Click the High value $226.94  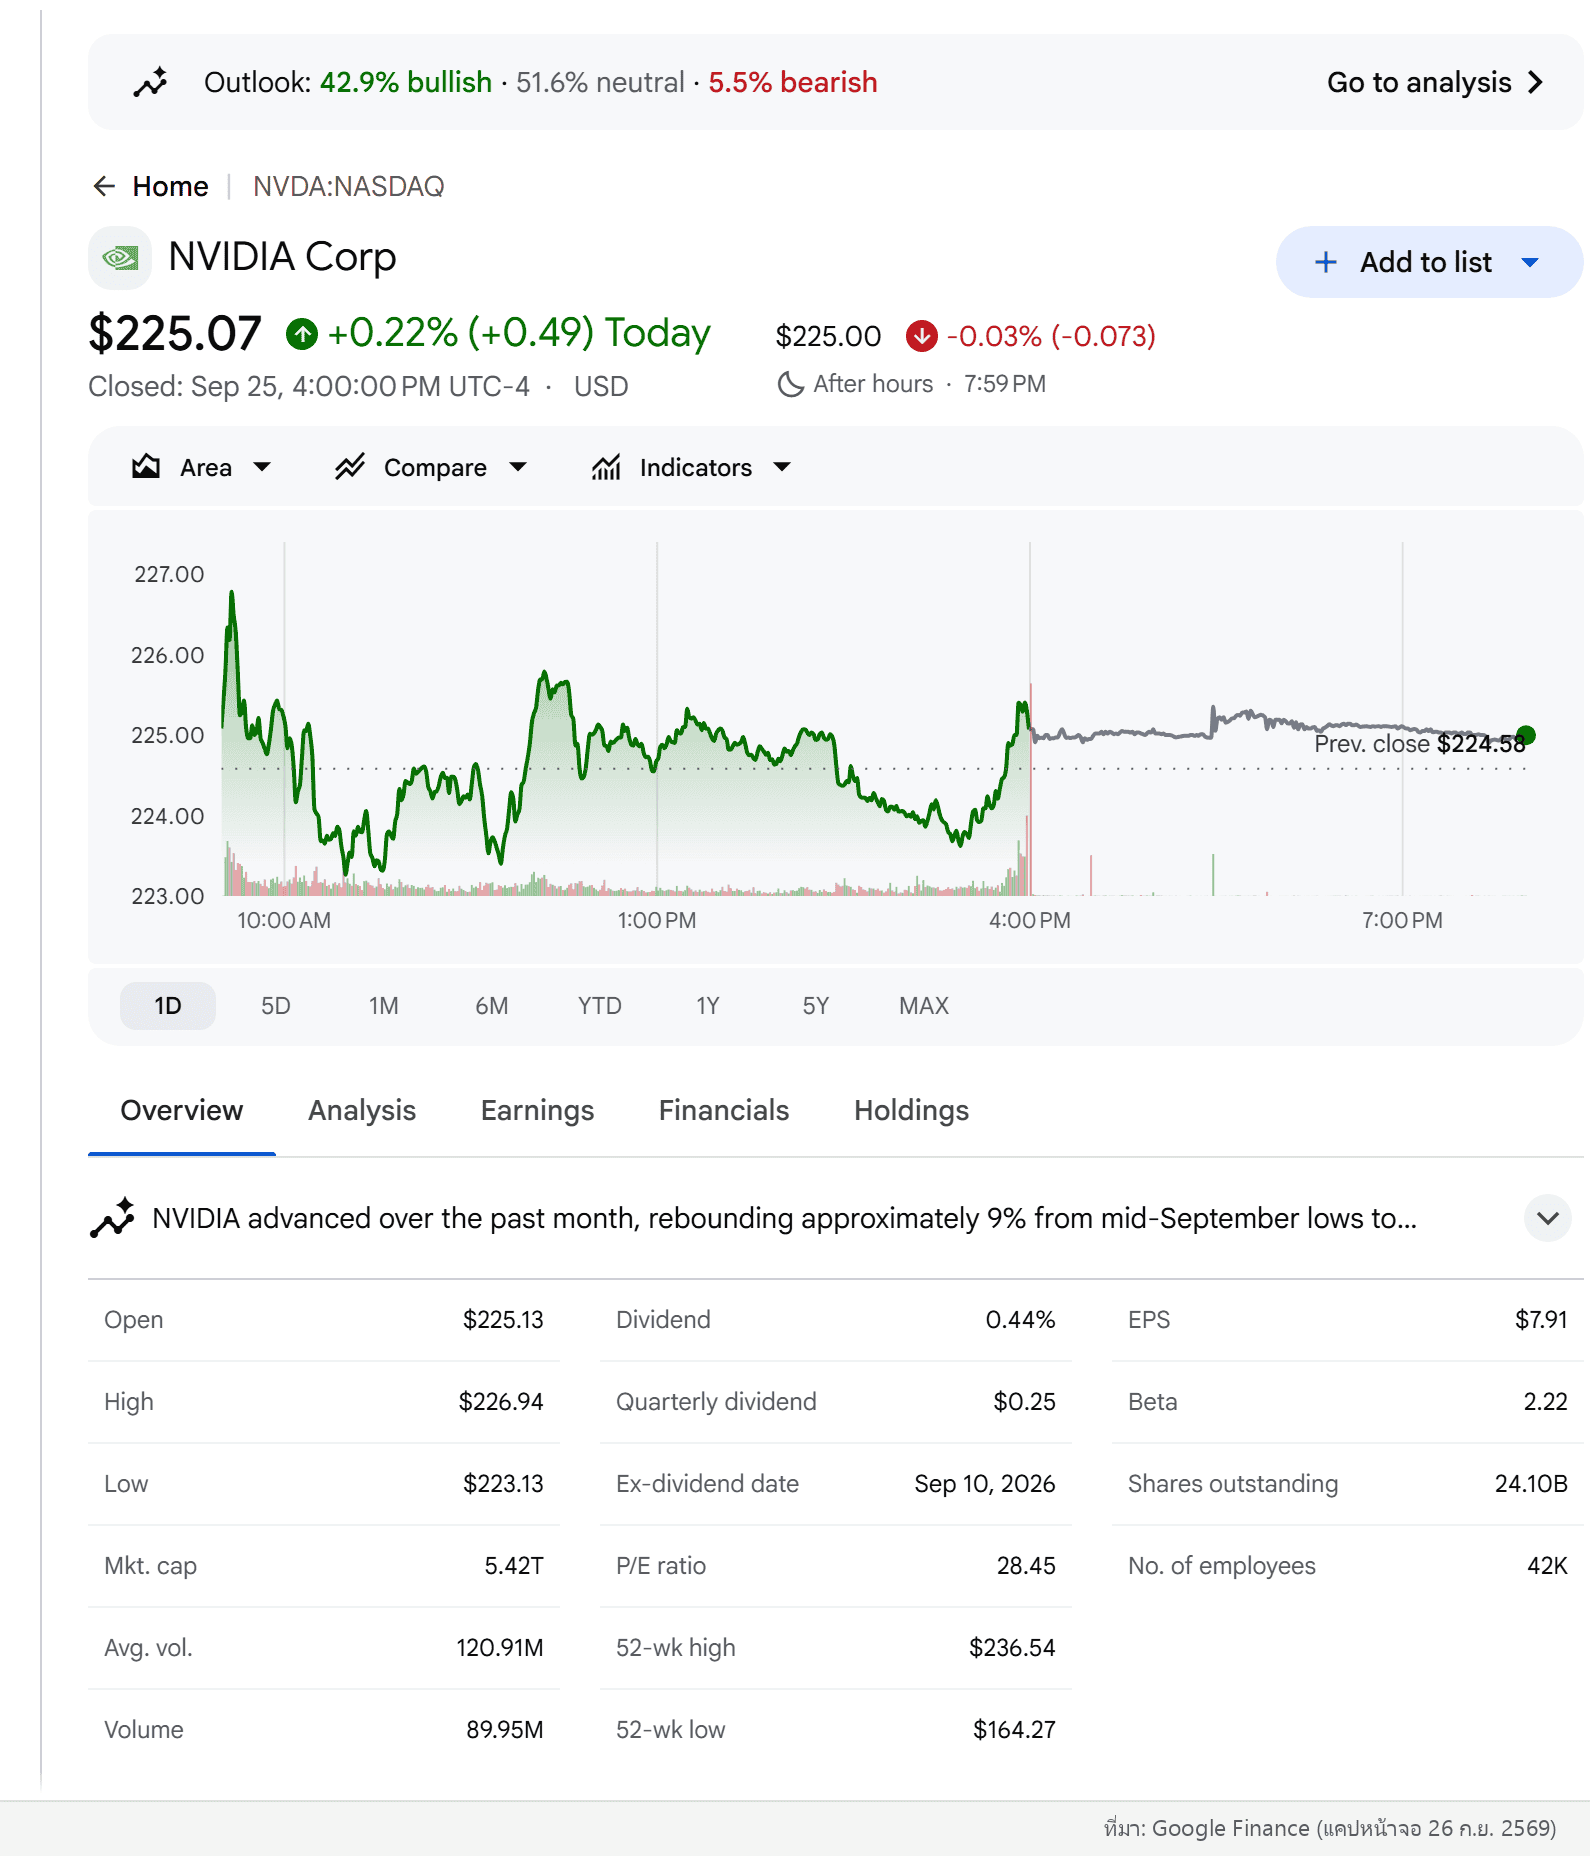pyautogui.click(x=501, y=1402)
